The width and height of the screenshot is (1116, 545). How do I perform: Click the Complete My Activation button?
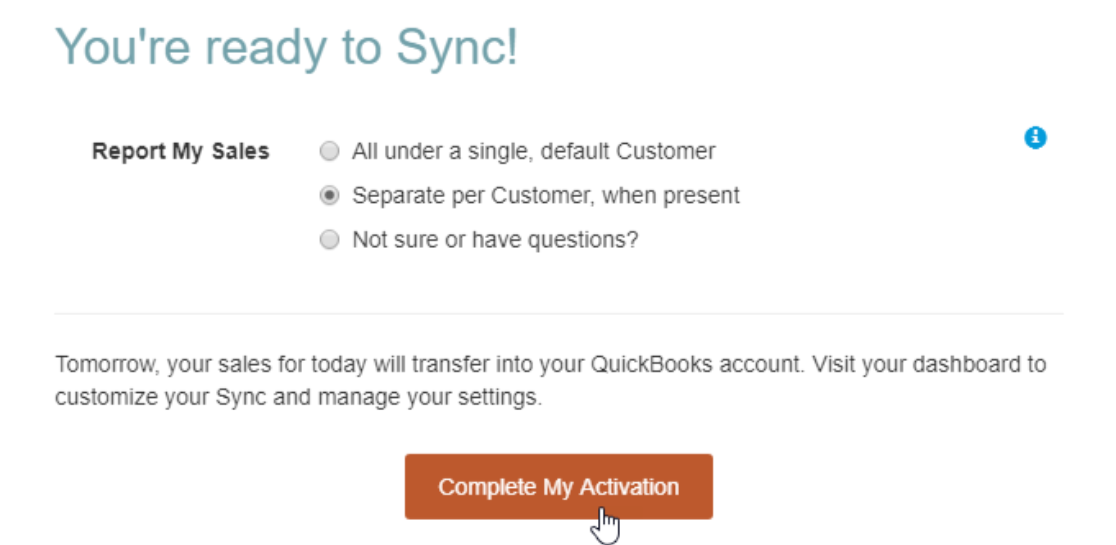point(559,487)
